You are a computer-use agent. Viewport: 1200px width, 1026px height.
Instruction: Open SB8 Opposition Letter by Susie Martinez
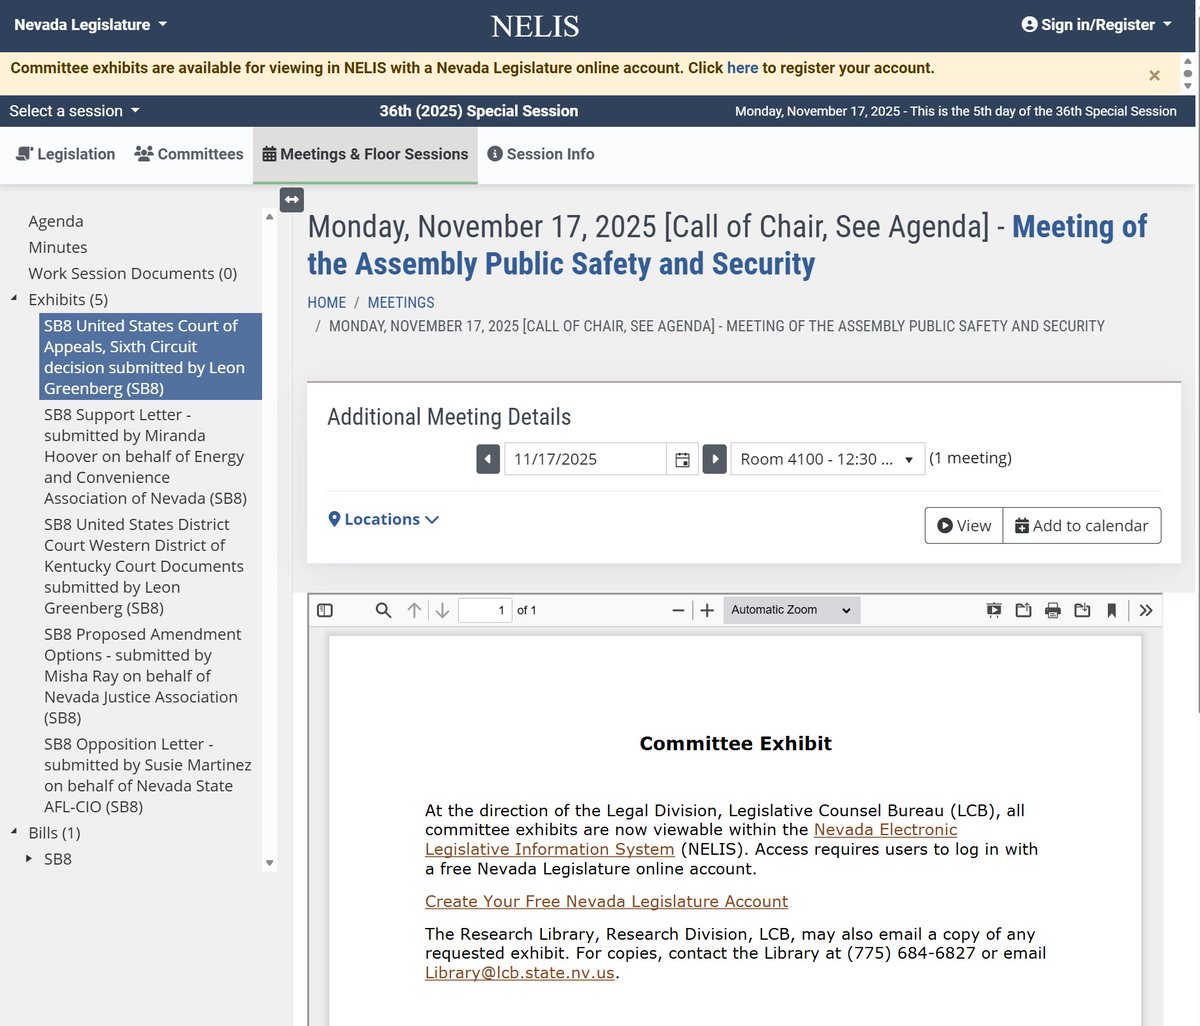tap(150, 775)
